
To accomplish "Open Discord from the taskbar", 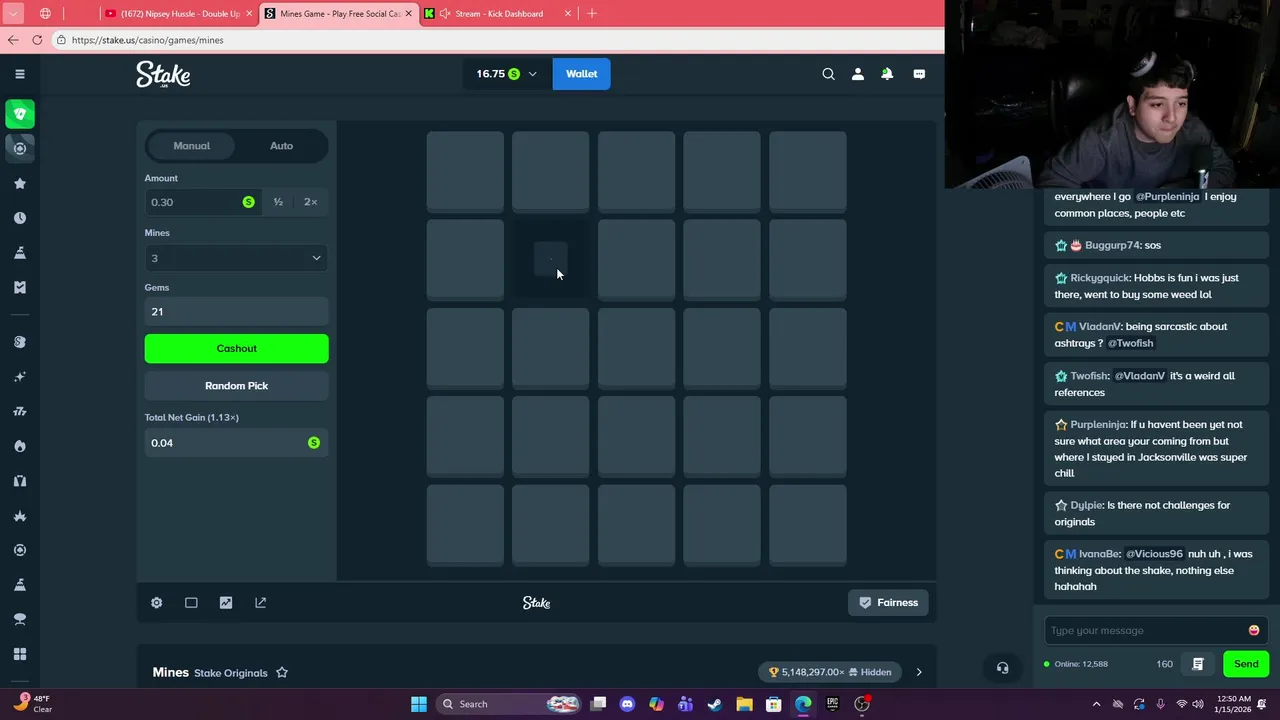I will point(627,704).
